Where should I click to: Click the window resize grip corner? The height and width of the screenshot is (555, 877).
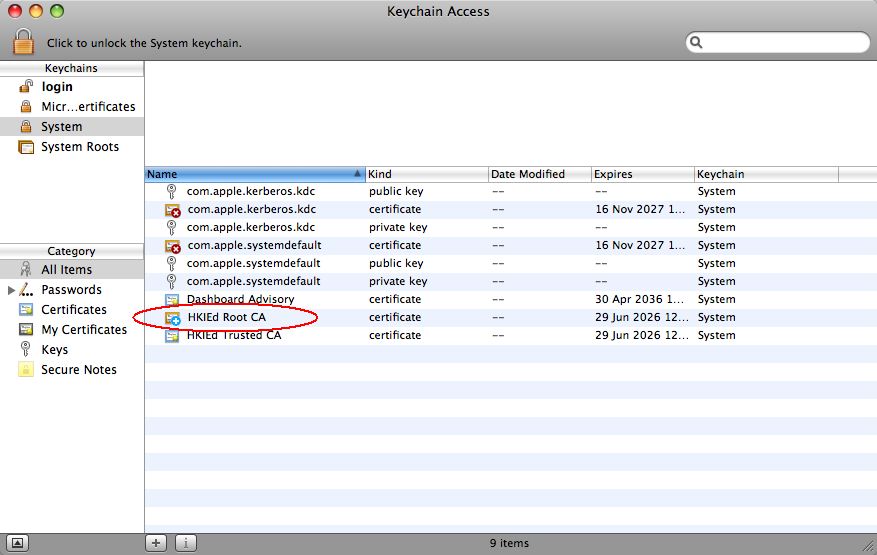tap(869, 547)
